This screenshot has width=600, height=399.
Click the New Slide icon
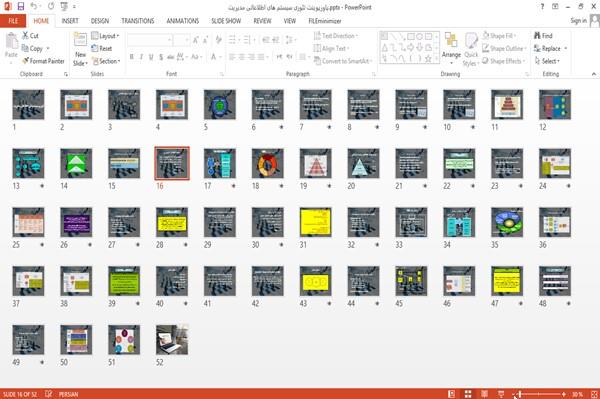[x=80, y=40]
